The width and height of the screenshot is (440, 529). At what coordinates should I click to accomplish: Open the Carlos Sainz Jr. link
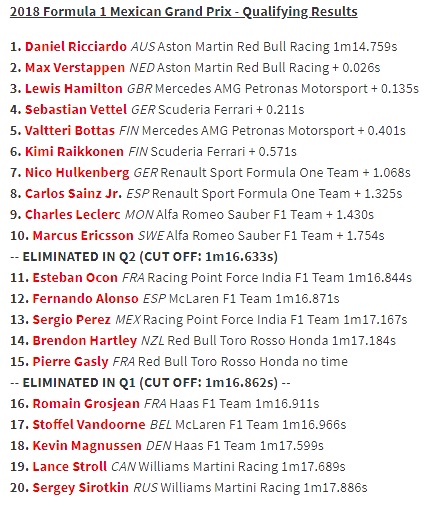[x=74, y=193]
